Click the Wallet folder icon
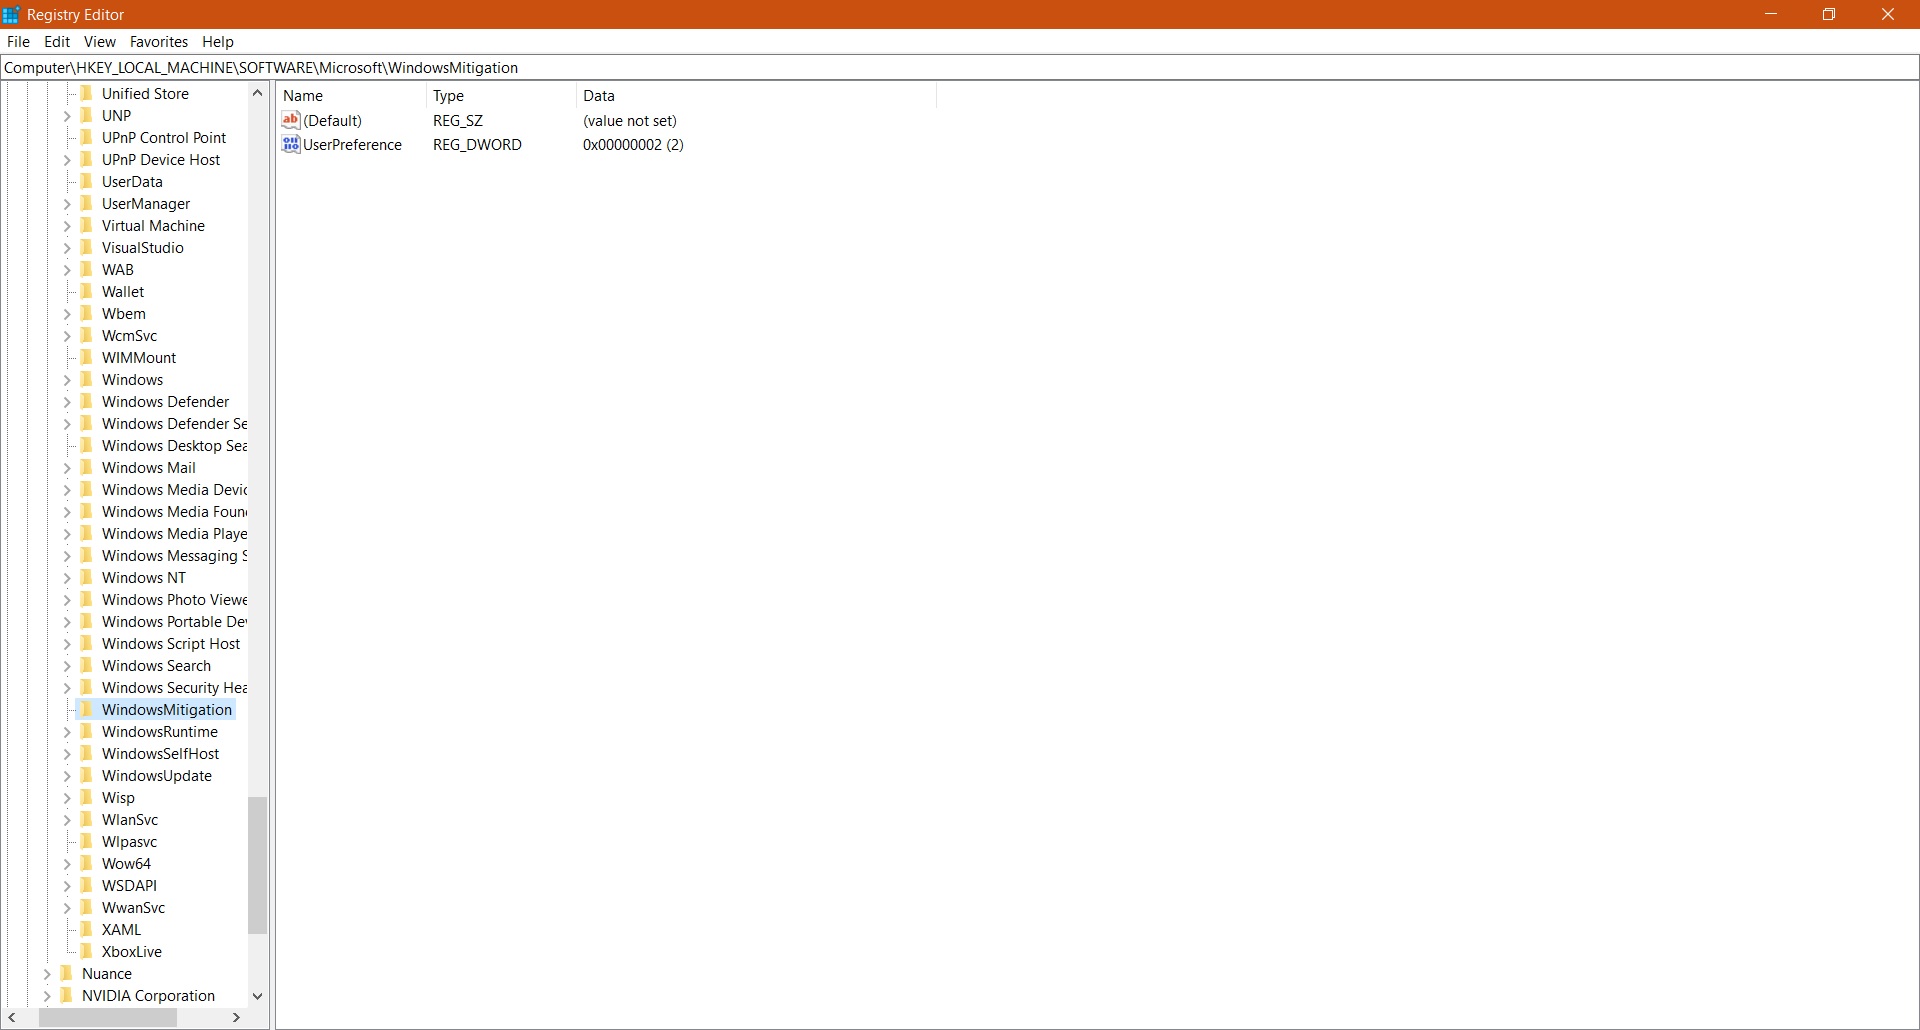 tap(86, 292)
